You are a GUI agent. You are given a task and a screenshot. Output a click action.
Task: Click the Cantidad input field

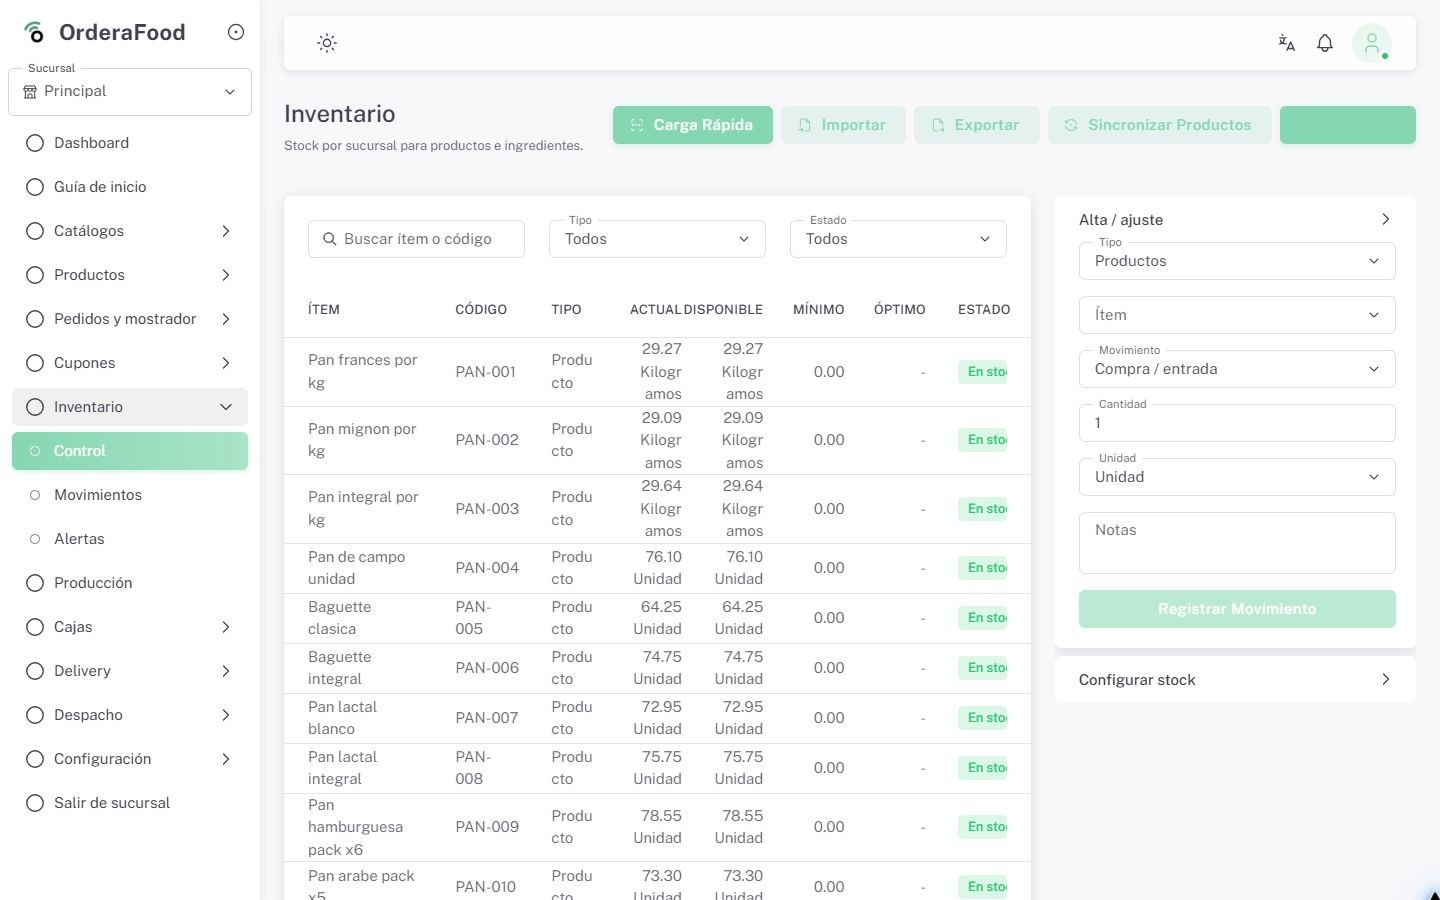(1237, 423)
